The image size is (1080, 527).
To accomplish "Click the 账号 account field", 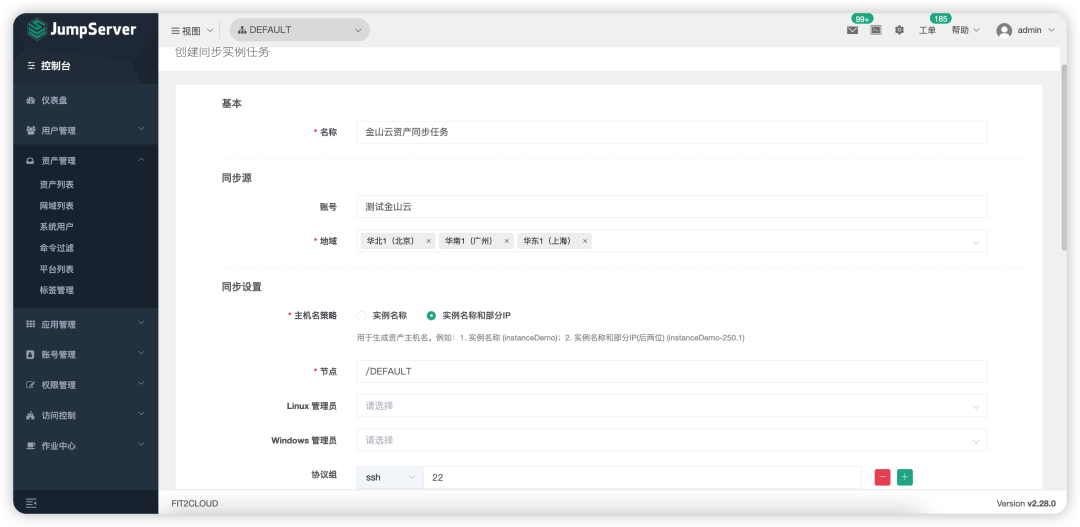I will click(x=672, y=206).
